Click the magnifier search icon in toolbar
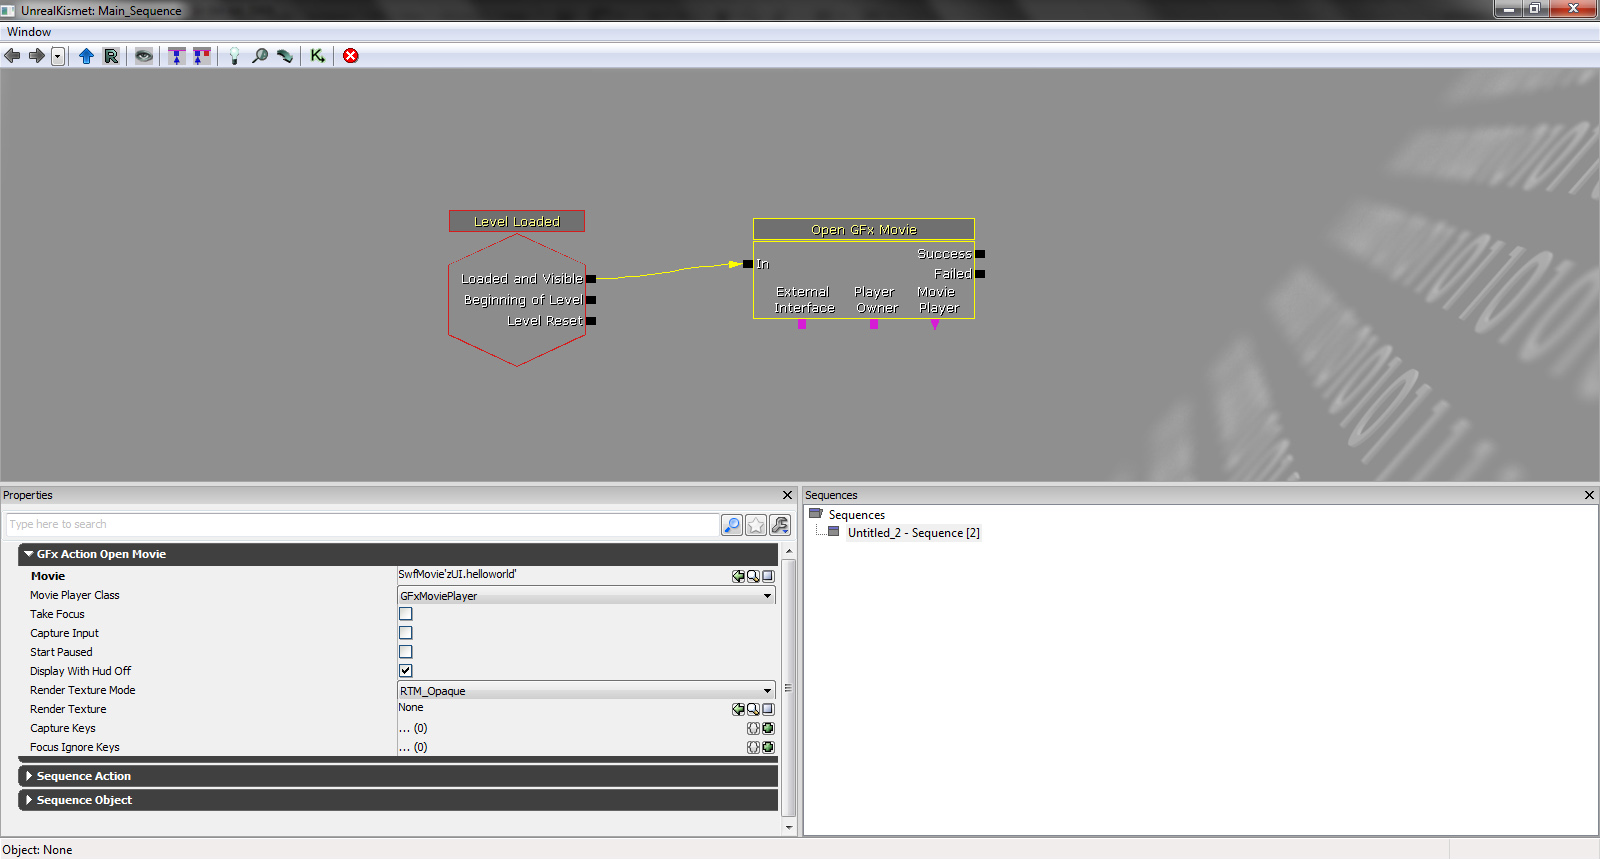 [260, 56]
